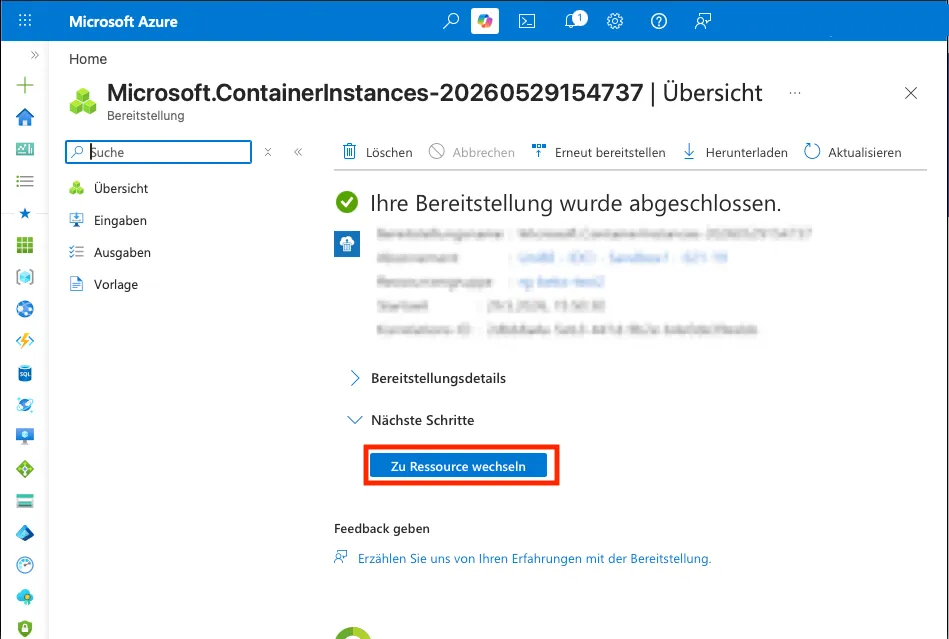Focus the Suche search field
The width and height of the screenshot is (949, 639).
pos(159,152)
